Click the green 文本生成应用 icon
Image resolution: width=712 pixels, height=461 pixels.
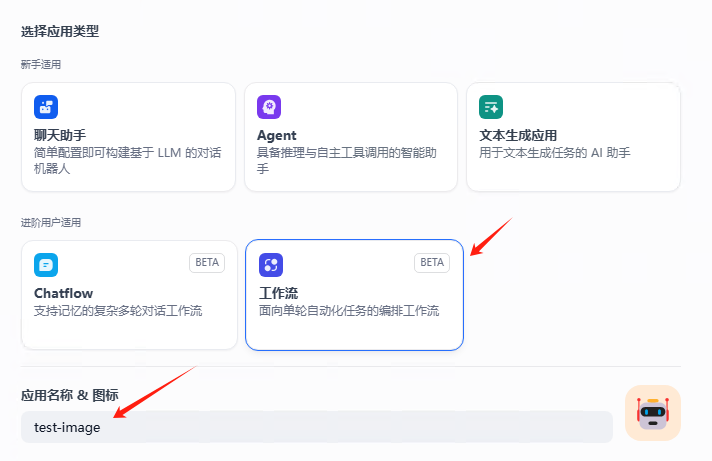[490, 107]
